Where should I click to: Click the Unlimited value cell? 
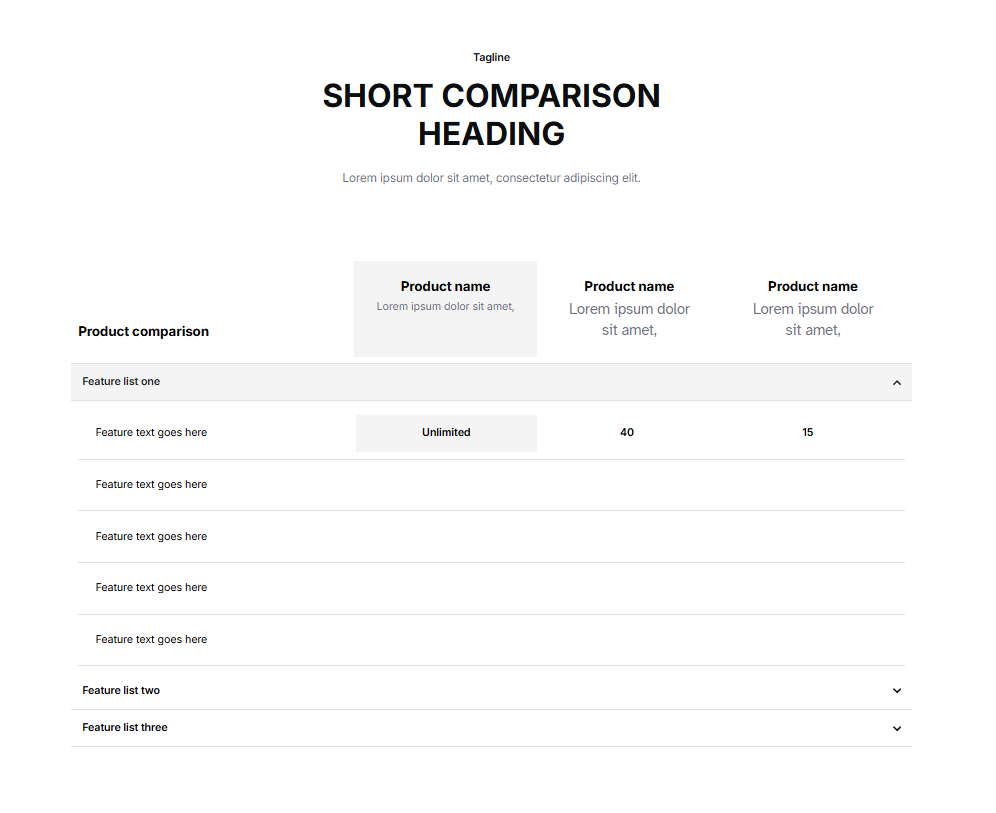[446, 433]
